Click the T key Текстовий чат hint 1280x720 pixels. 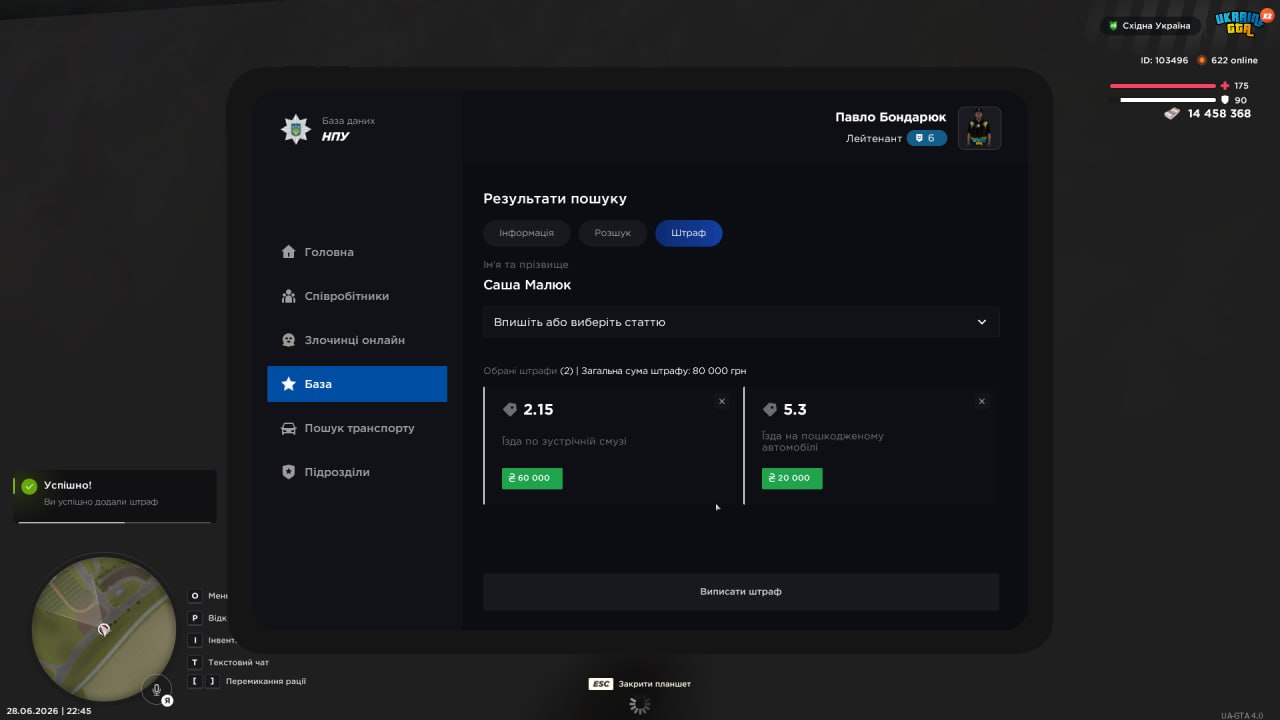195,662
